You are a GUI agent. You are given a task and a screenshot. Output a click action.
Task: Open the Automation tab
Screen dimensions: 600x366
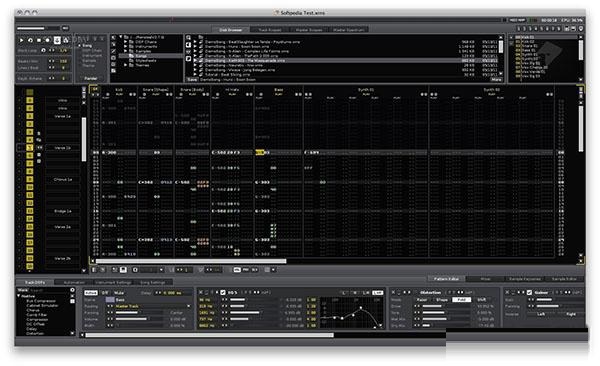click(x=74, y=283)
